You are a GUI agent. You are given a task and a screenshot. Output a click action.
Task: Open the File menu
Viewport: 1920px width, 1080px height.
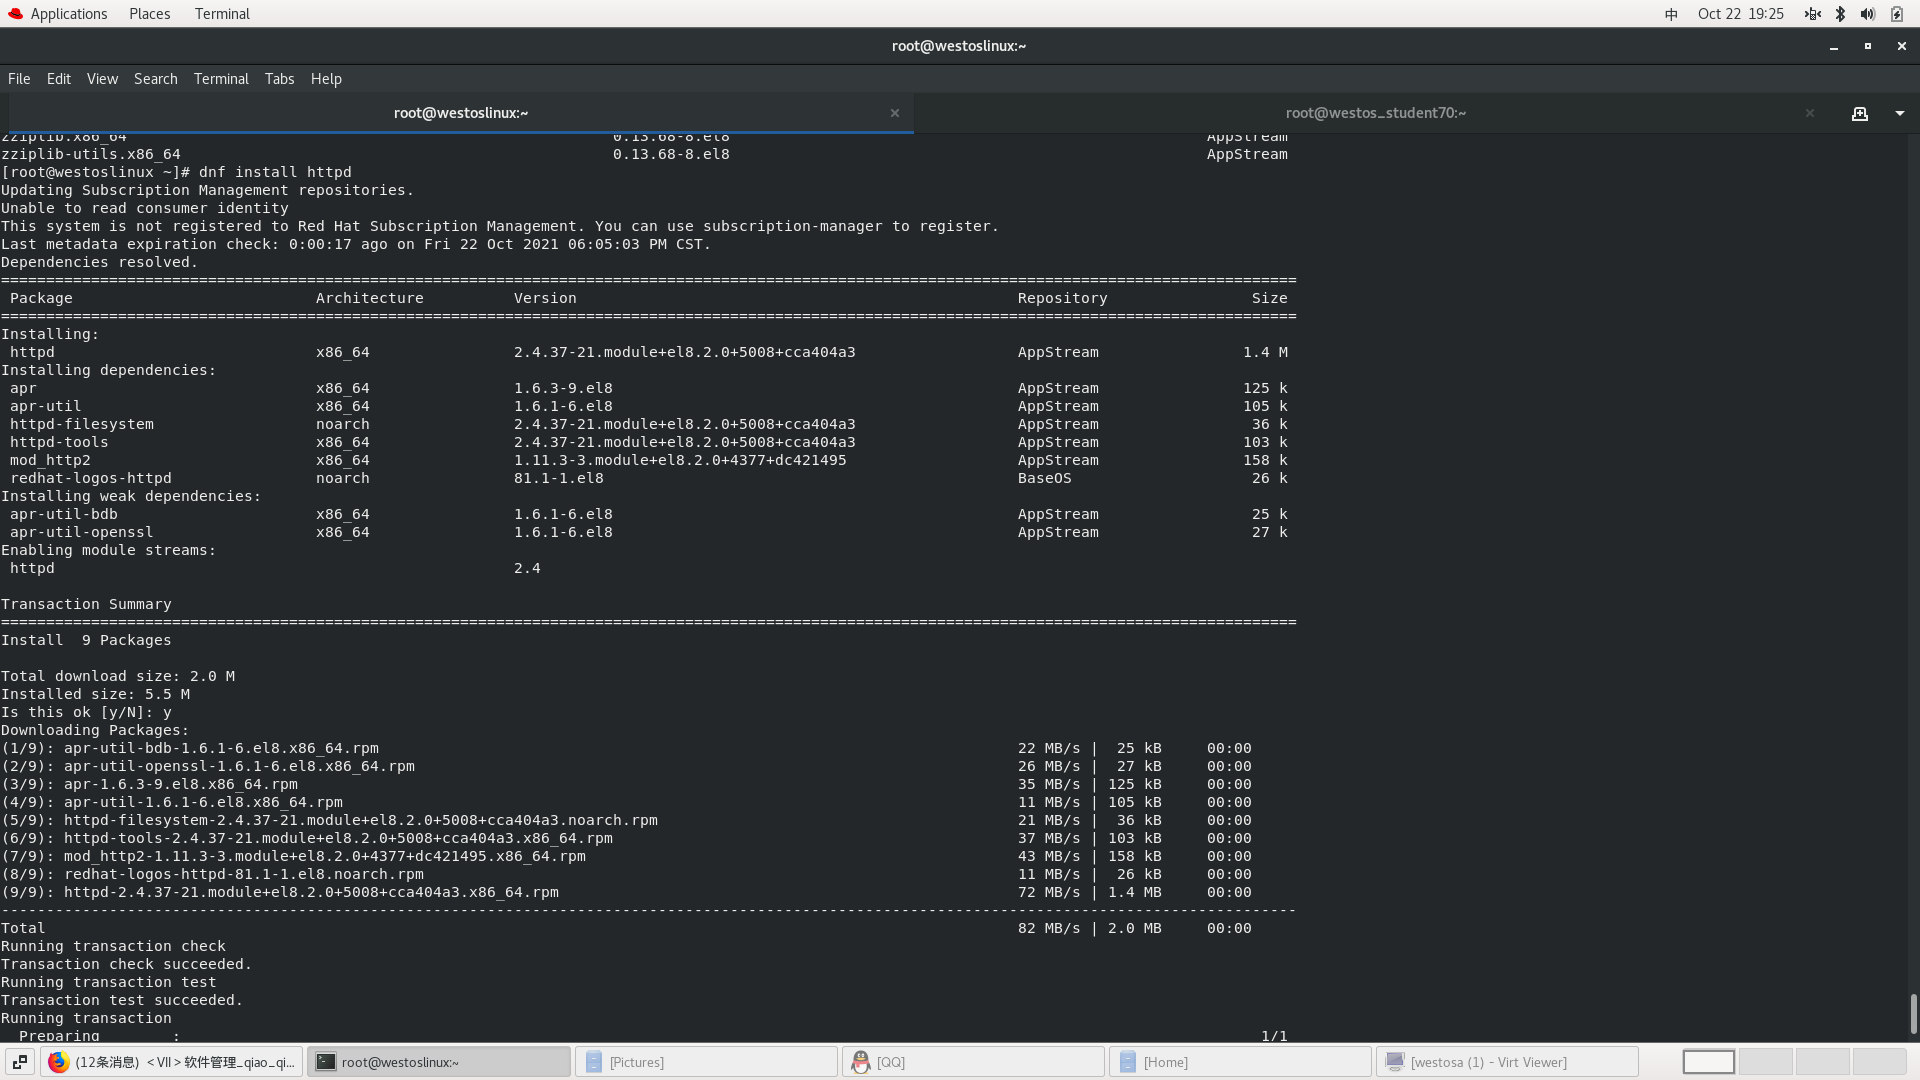[19, 79]
